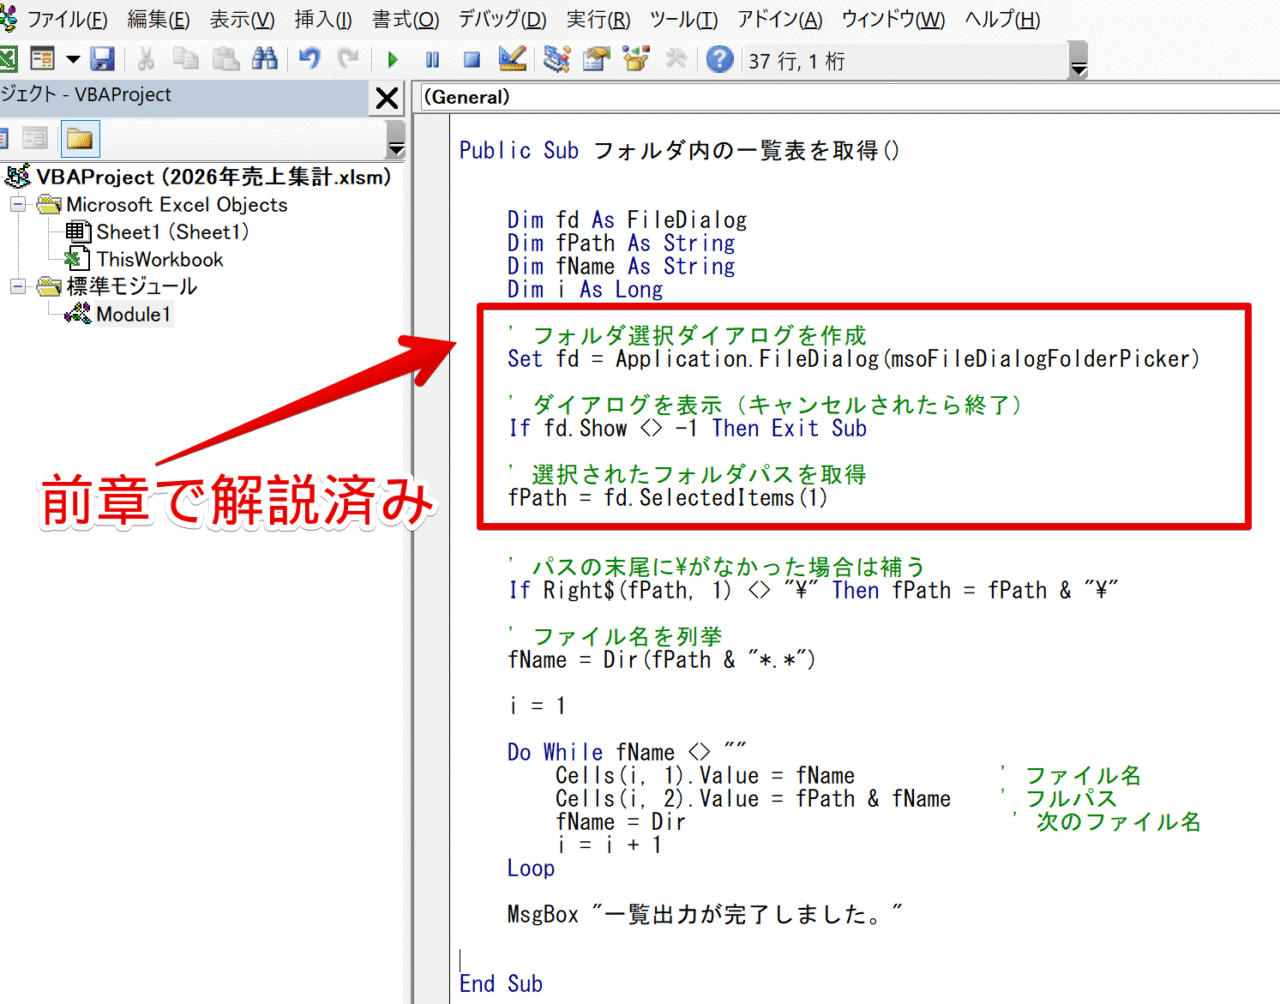Toggle Folders view in the project pane

80,139
